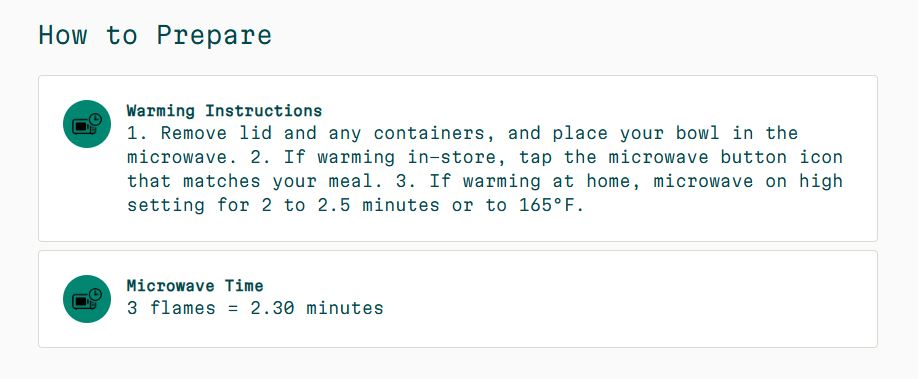This screenshot has width=918, height=379.
Task: Click the 'Remove lid' step text
Action: pyautogui.click(x=217, y=134)
